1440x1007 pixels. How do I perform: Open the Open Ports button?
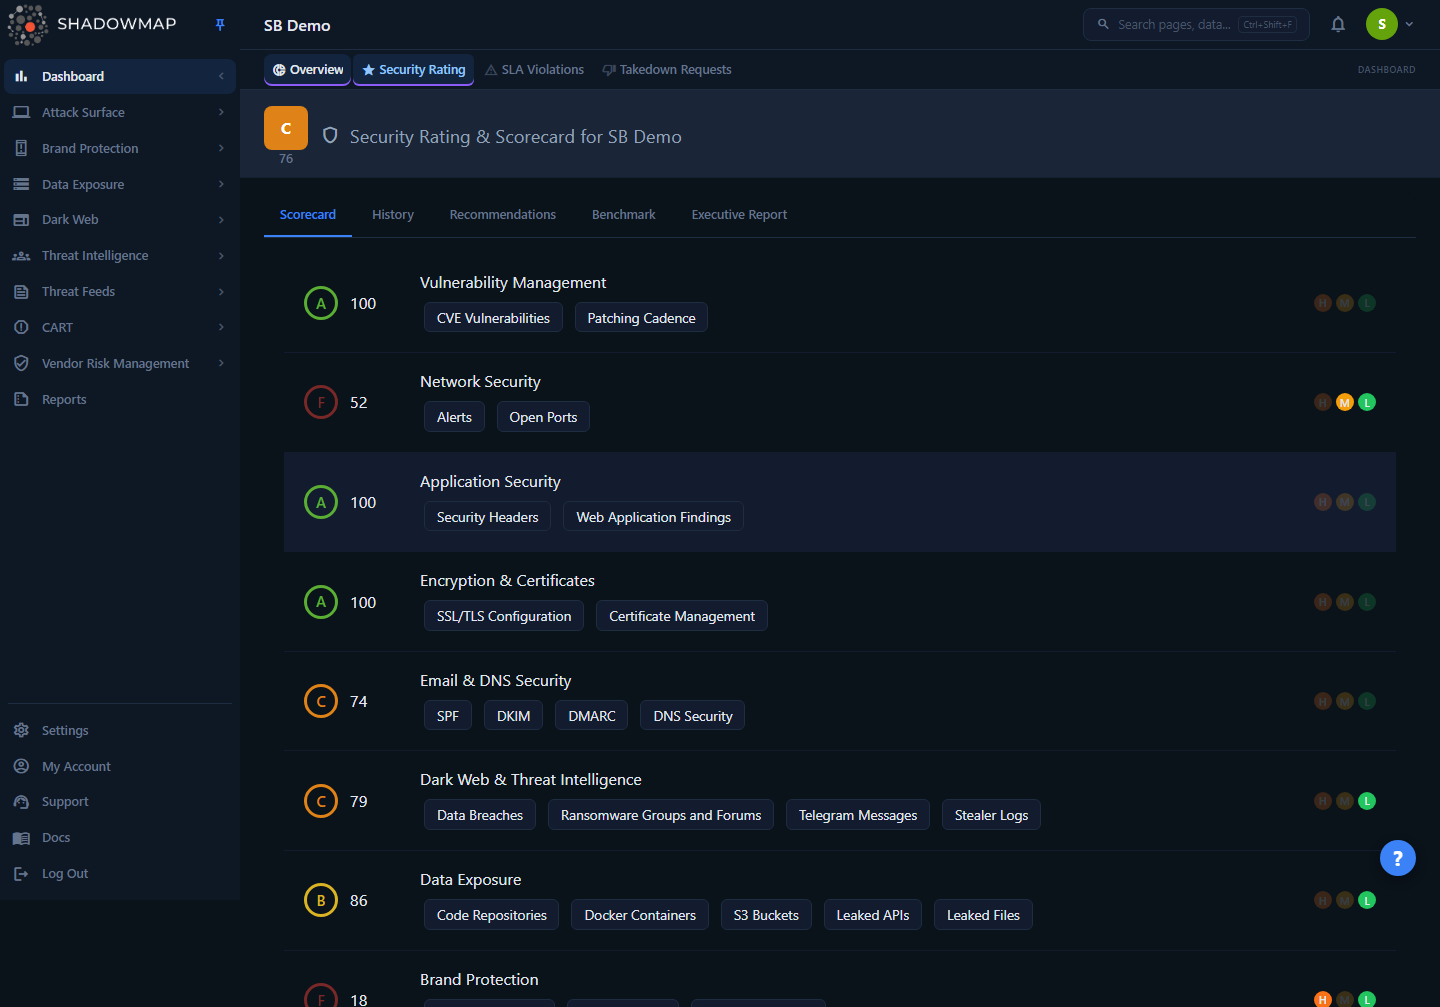click(x=543, y=417)
